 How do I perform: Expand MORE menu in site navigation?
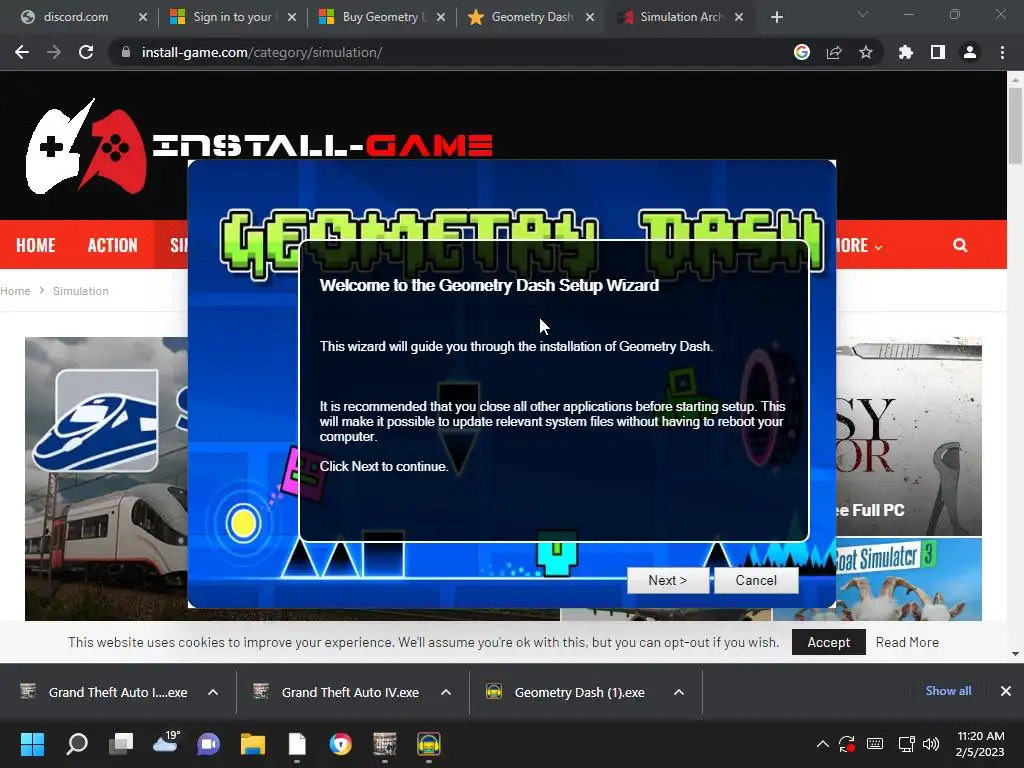click(859, 245)
